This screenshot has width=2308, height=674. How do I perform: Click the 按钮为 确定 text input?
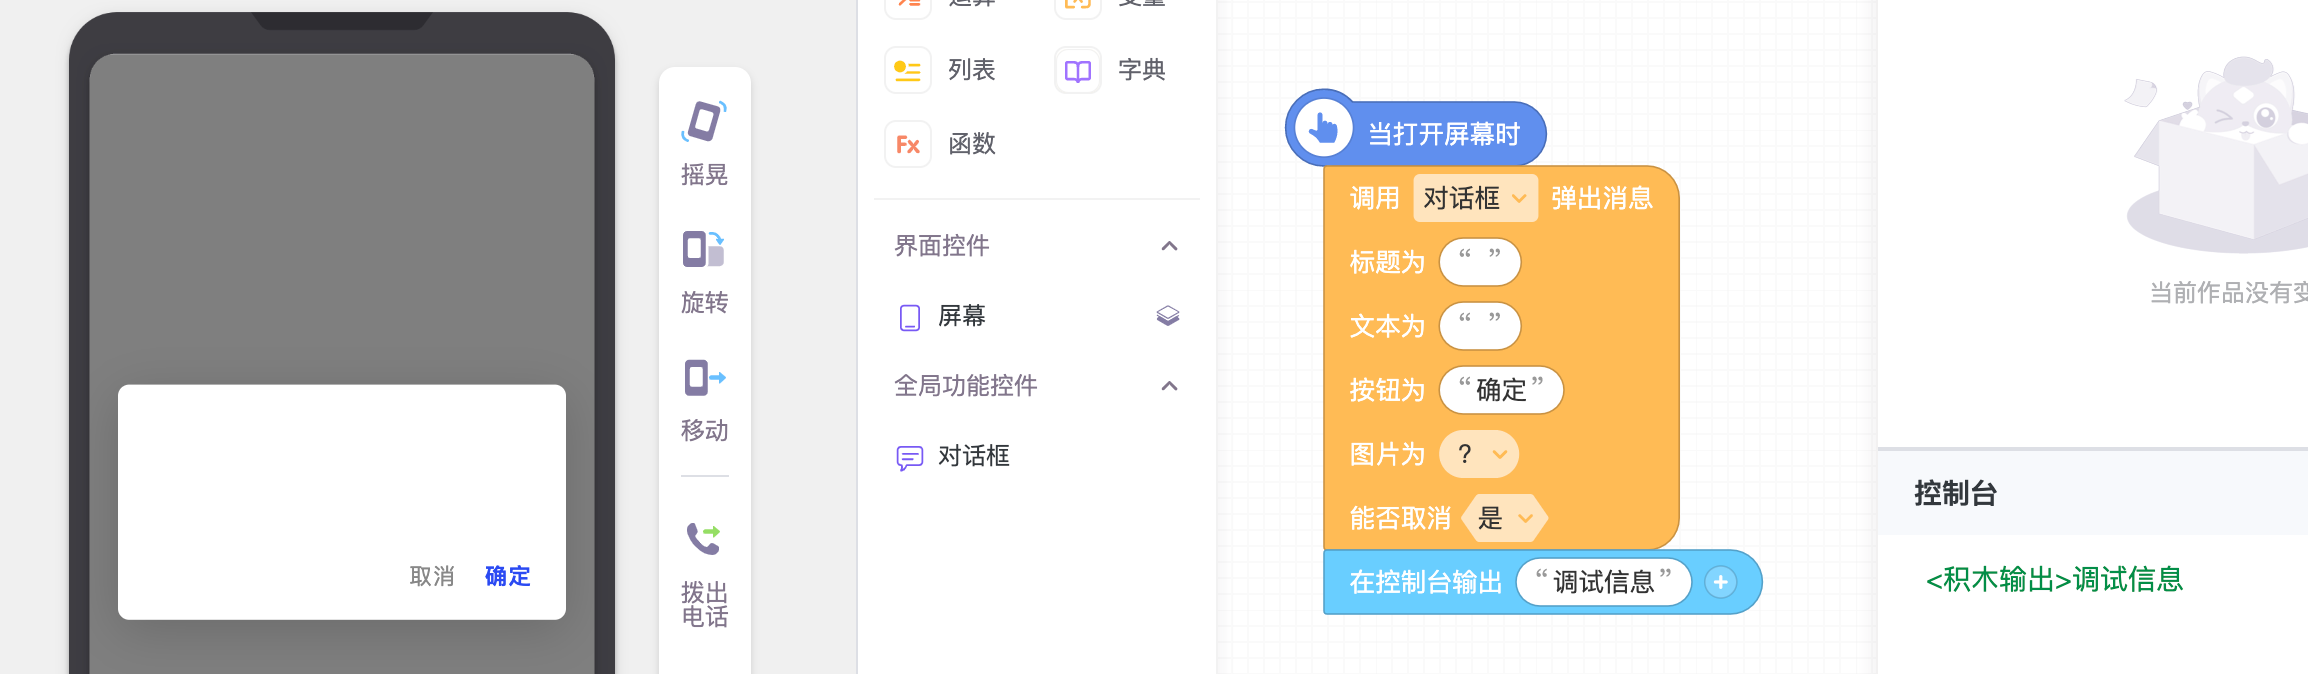point(1501,390)
